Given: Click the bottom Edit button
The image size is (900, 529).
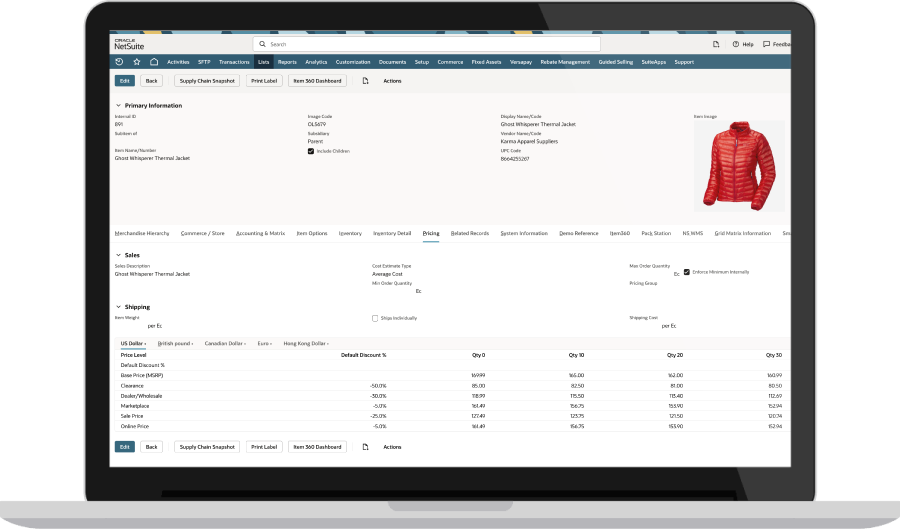Looking at the screenshot, I should [125, 447].
